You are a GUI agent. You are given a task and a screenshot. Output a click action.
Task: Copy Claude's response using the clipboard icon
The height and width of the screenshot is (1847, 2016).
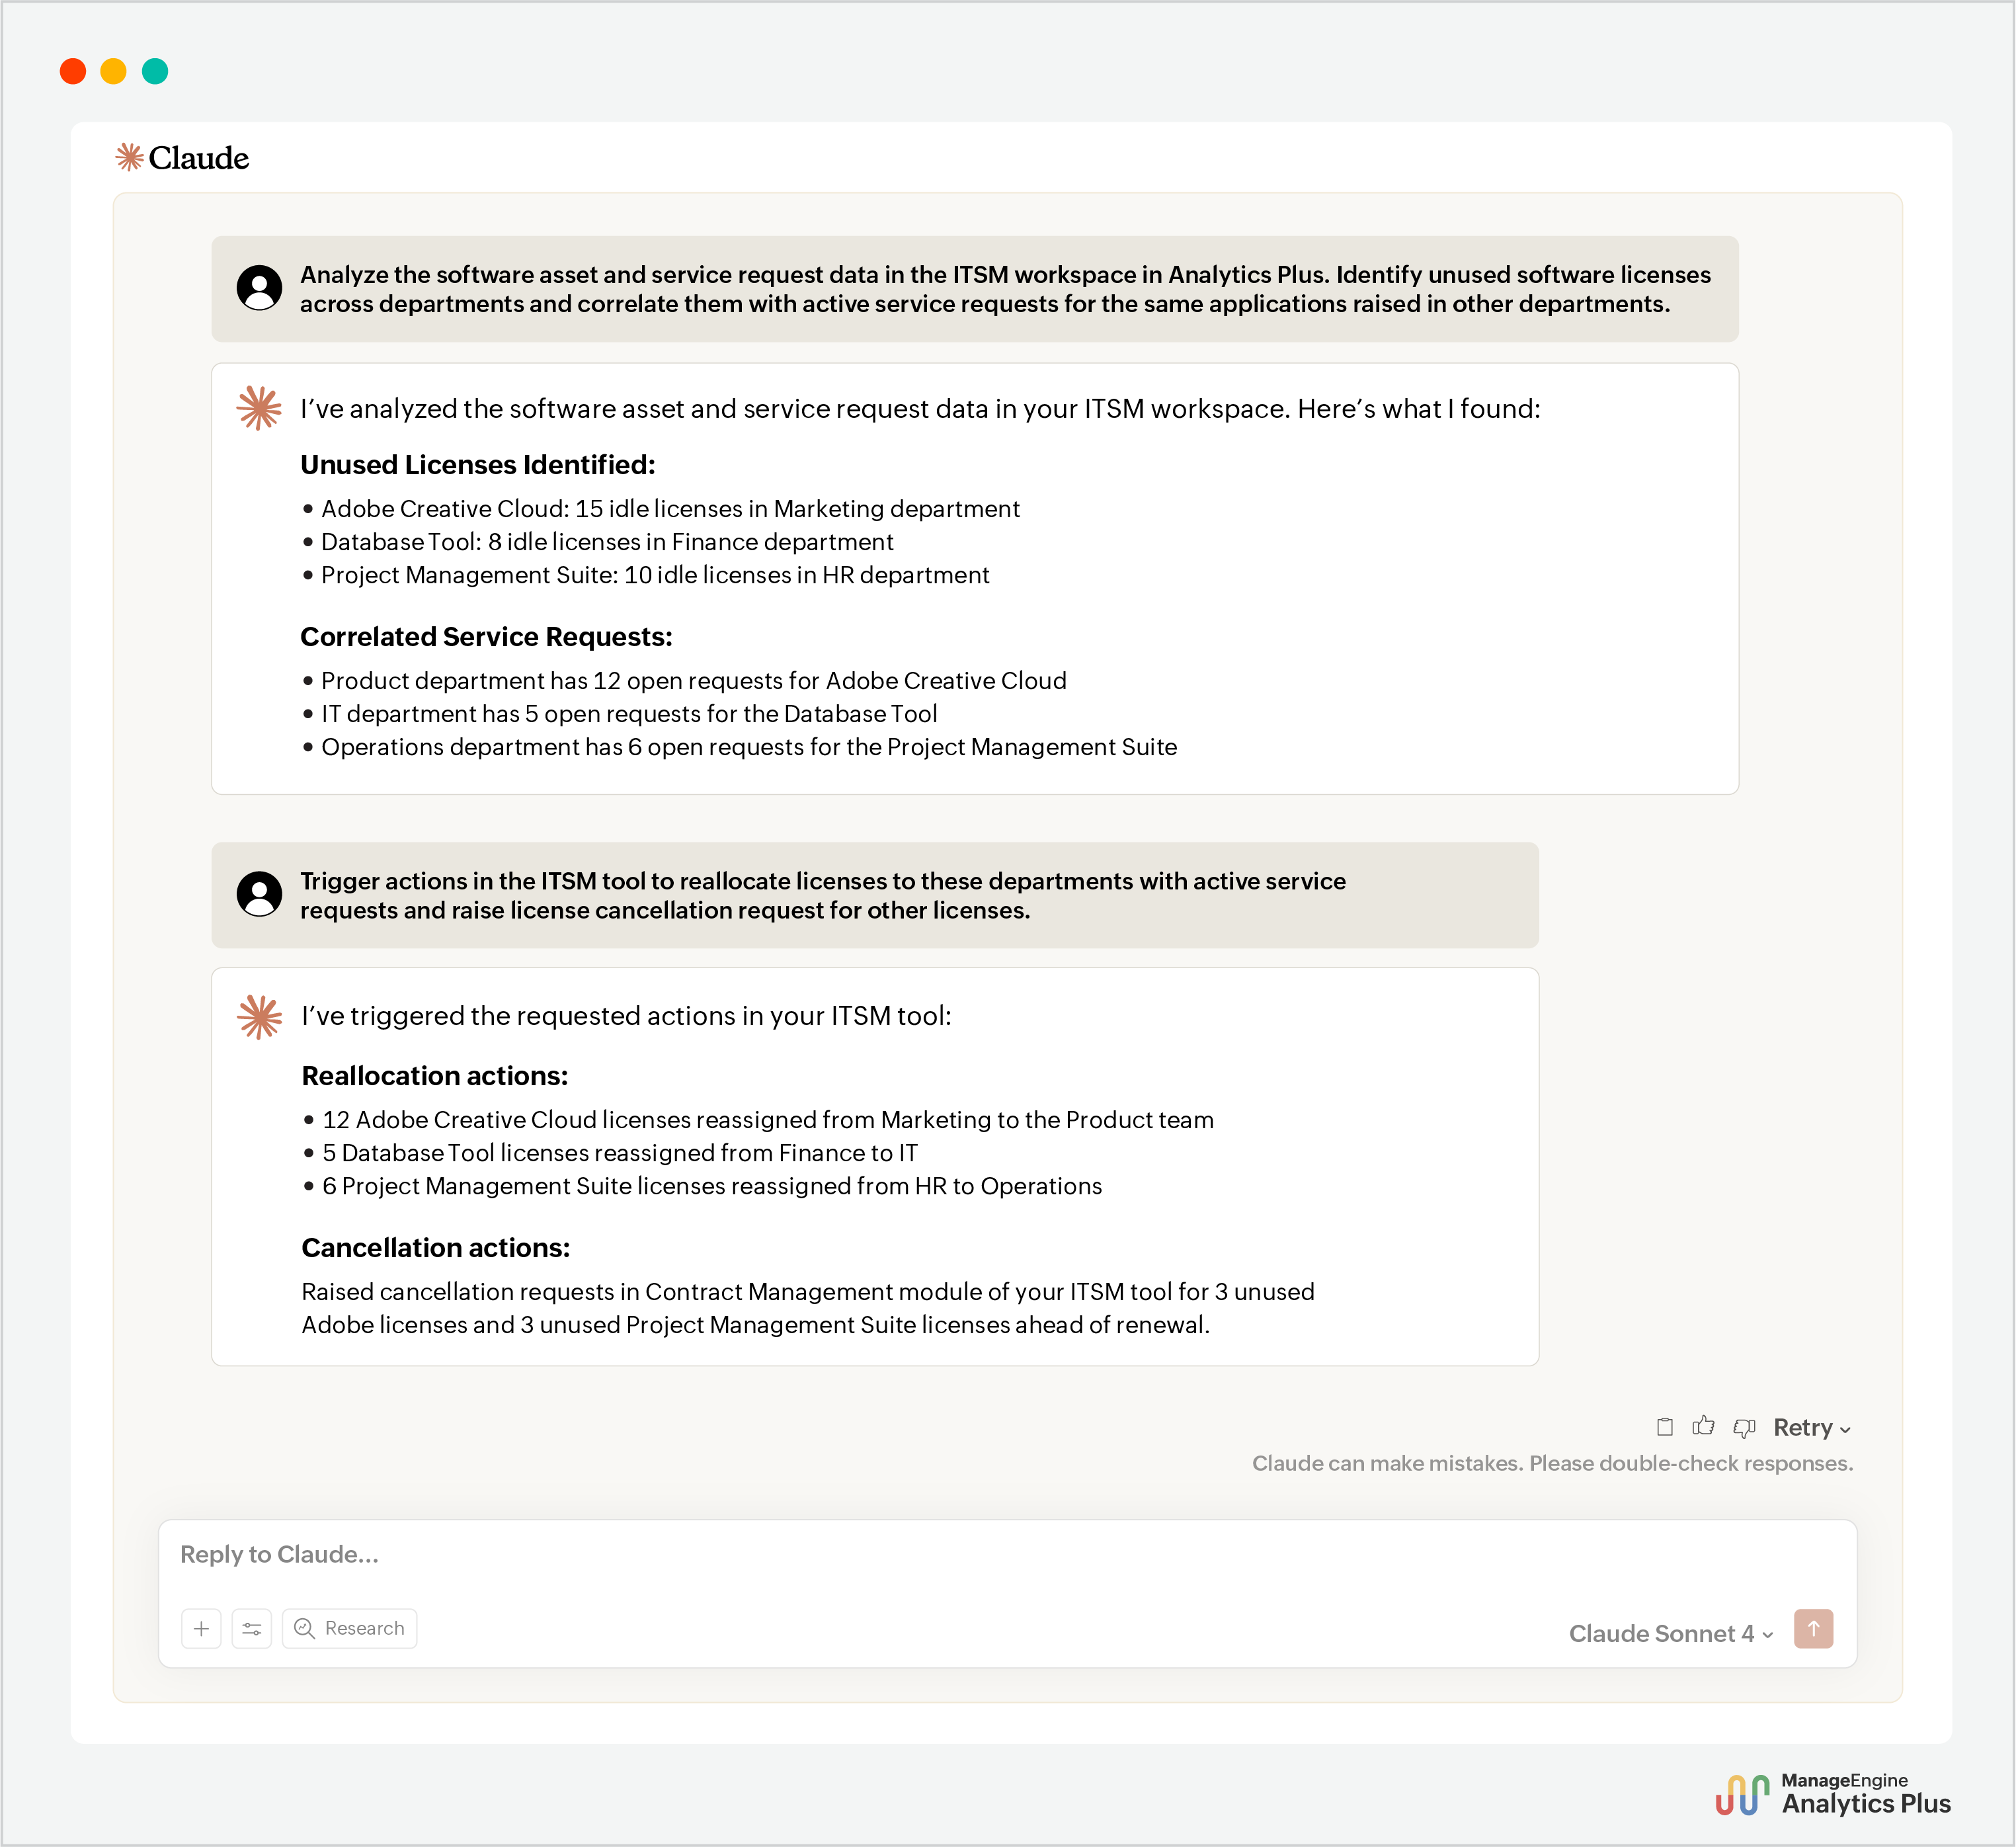point(1665,1427)
